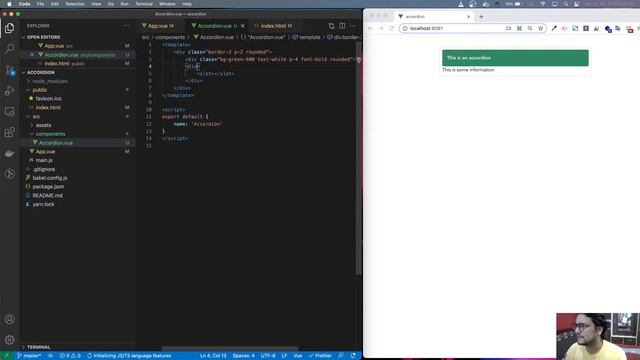Close the Accordion.vue editor tab

pos(242,26)
